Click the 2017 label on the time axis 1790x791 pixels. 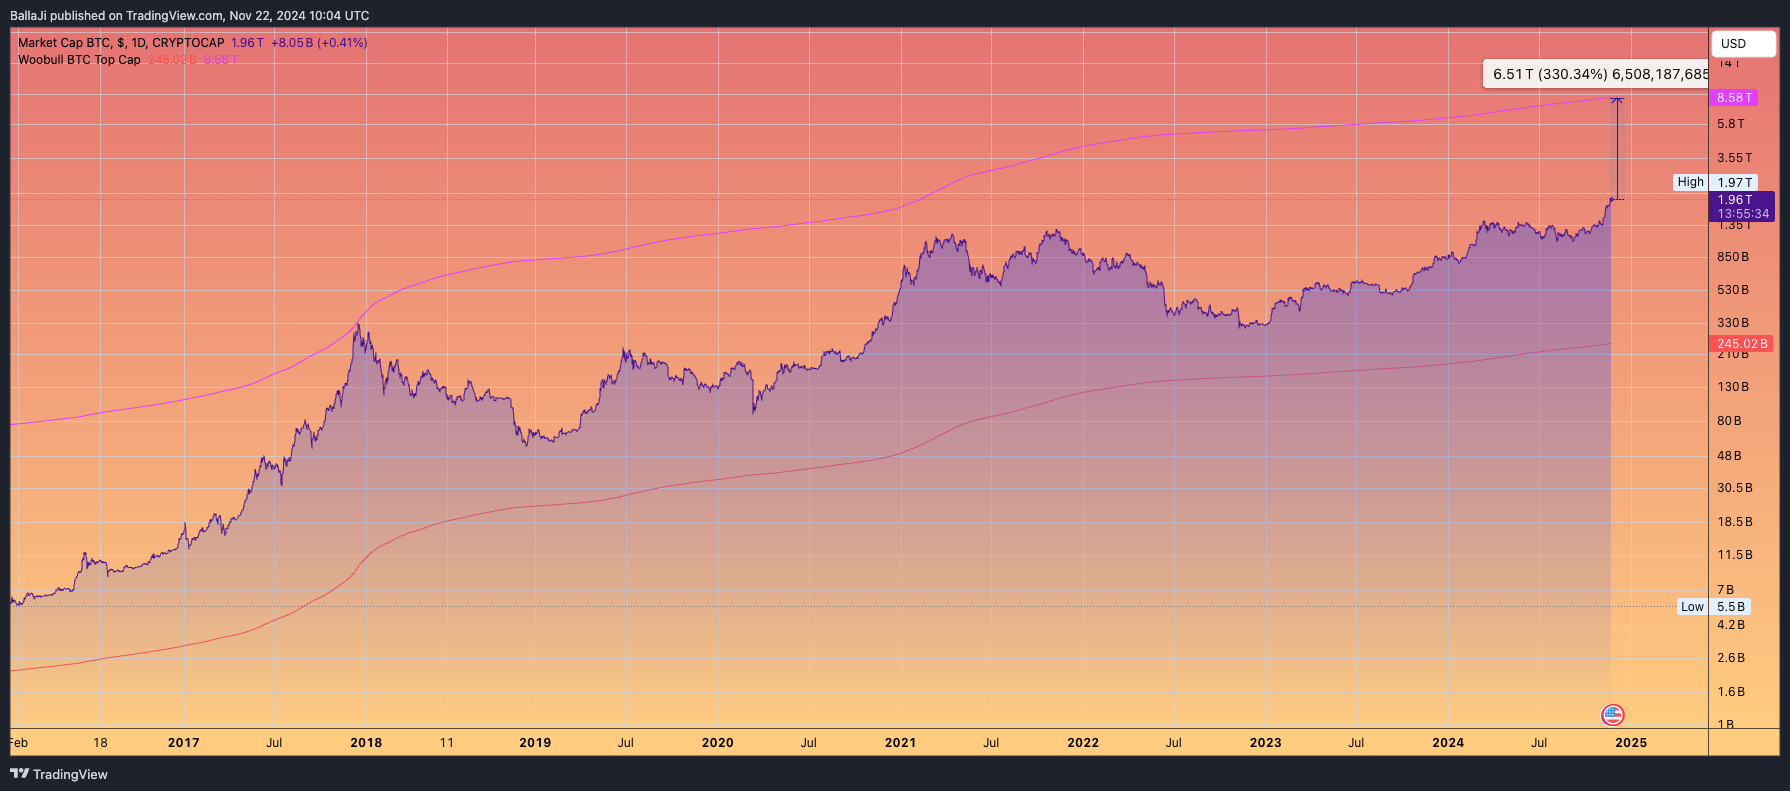tap(183, 743)
